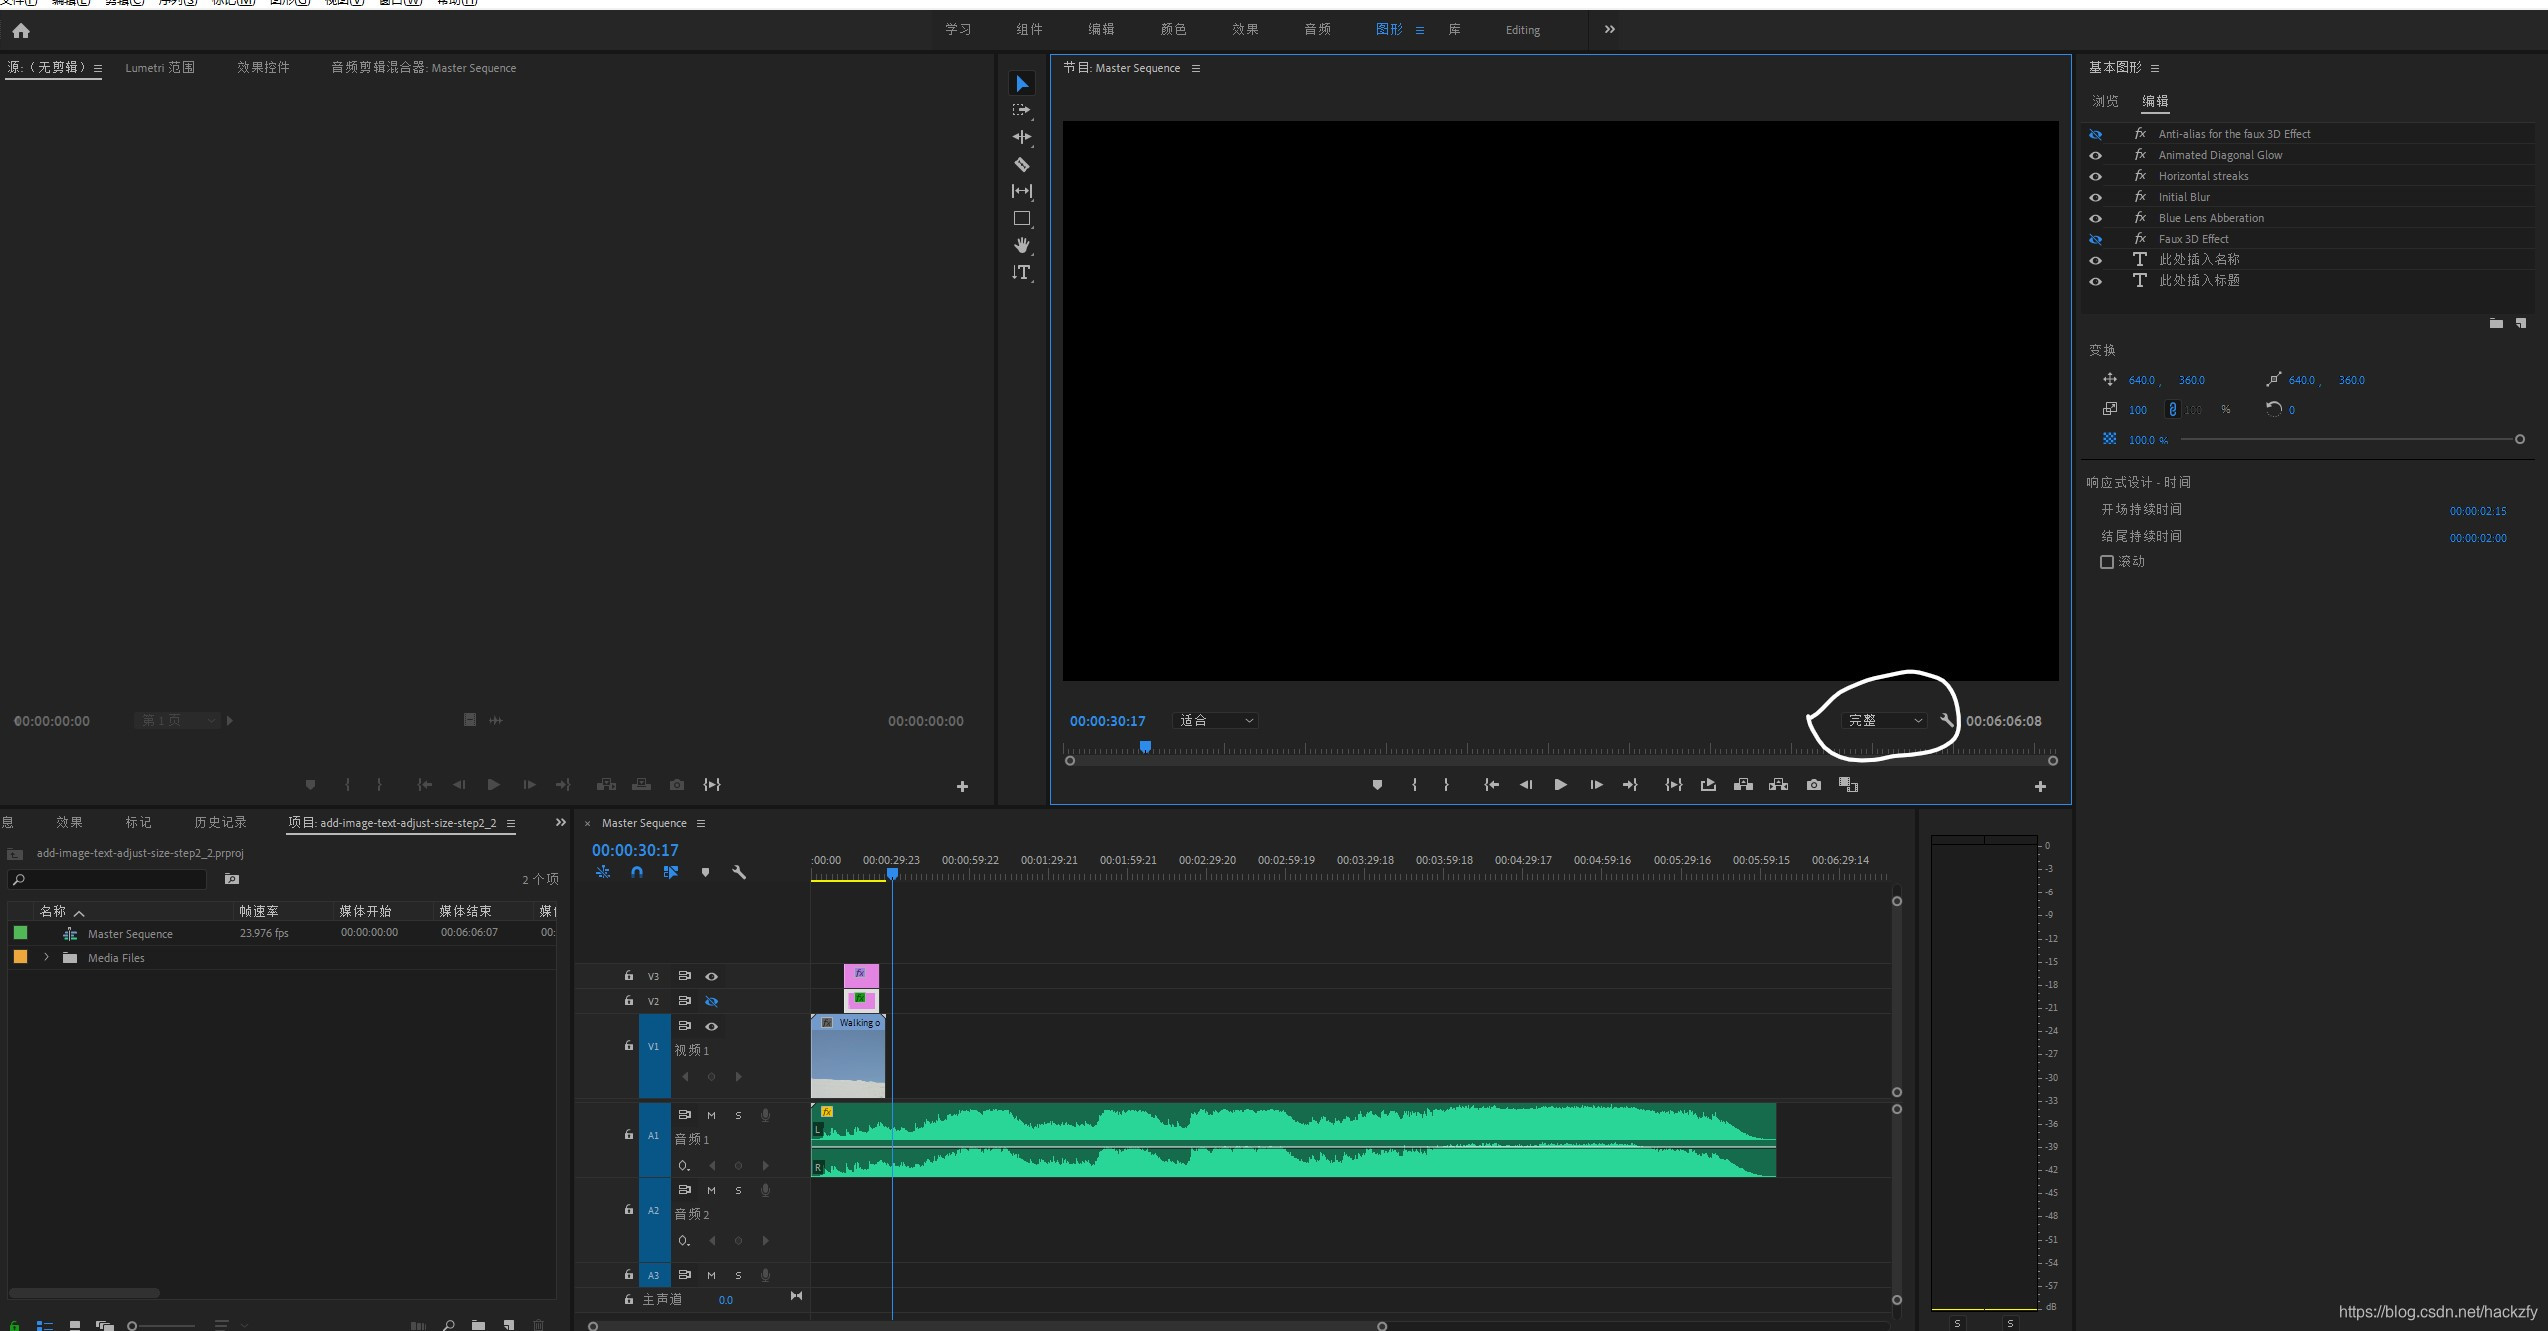Image resolution: width=2548 pixels, height=1331 pixels.
Task: Open the 完整 playback resolution dropdown
Action: click(1885, 720)
